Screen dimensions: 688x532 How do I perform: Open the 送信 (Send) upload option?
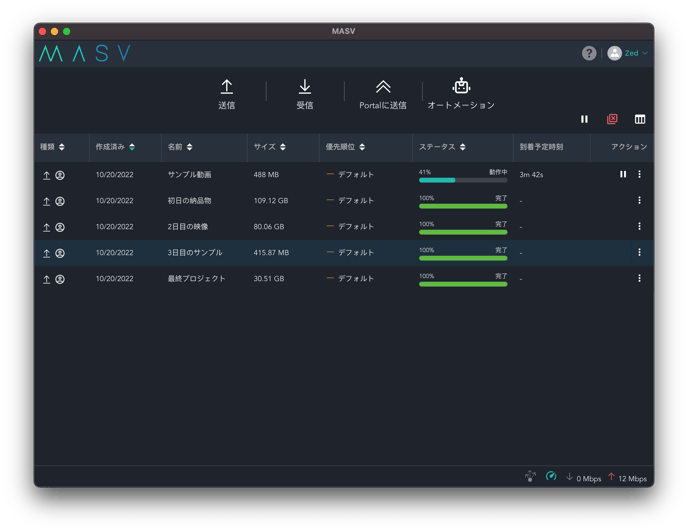pos(226,94)
